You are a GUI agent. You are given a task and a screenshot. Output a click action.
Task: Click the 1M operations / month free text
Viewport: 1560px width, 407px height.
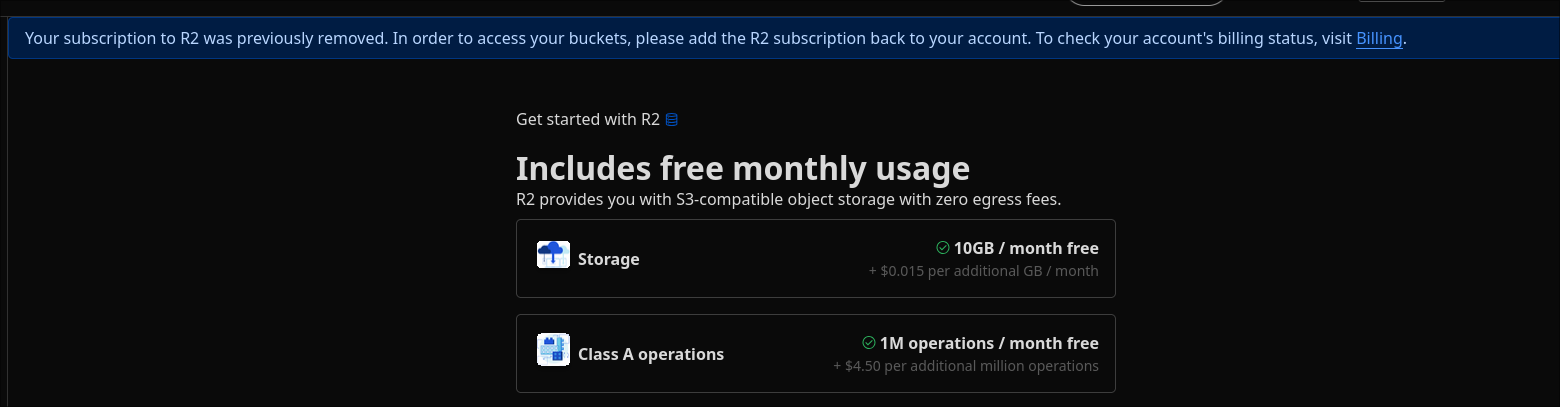pyautogui.click(x=989, y=343)
